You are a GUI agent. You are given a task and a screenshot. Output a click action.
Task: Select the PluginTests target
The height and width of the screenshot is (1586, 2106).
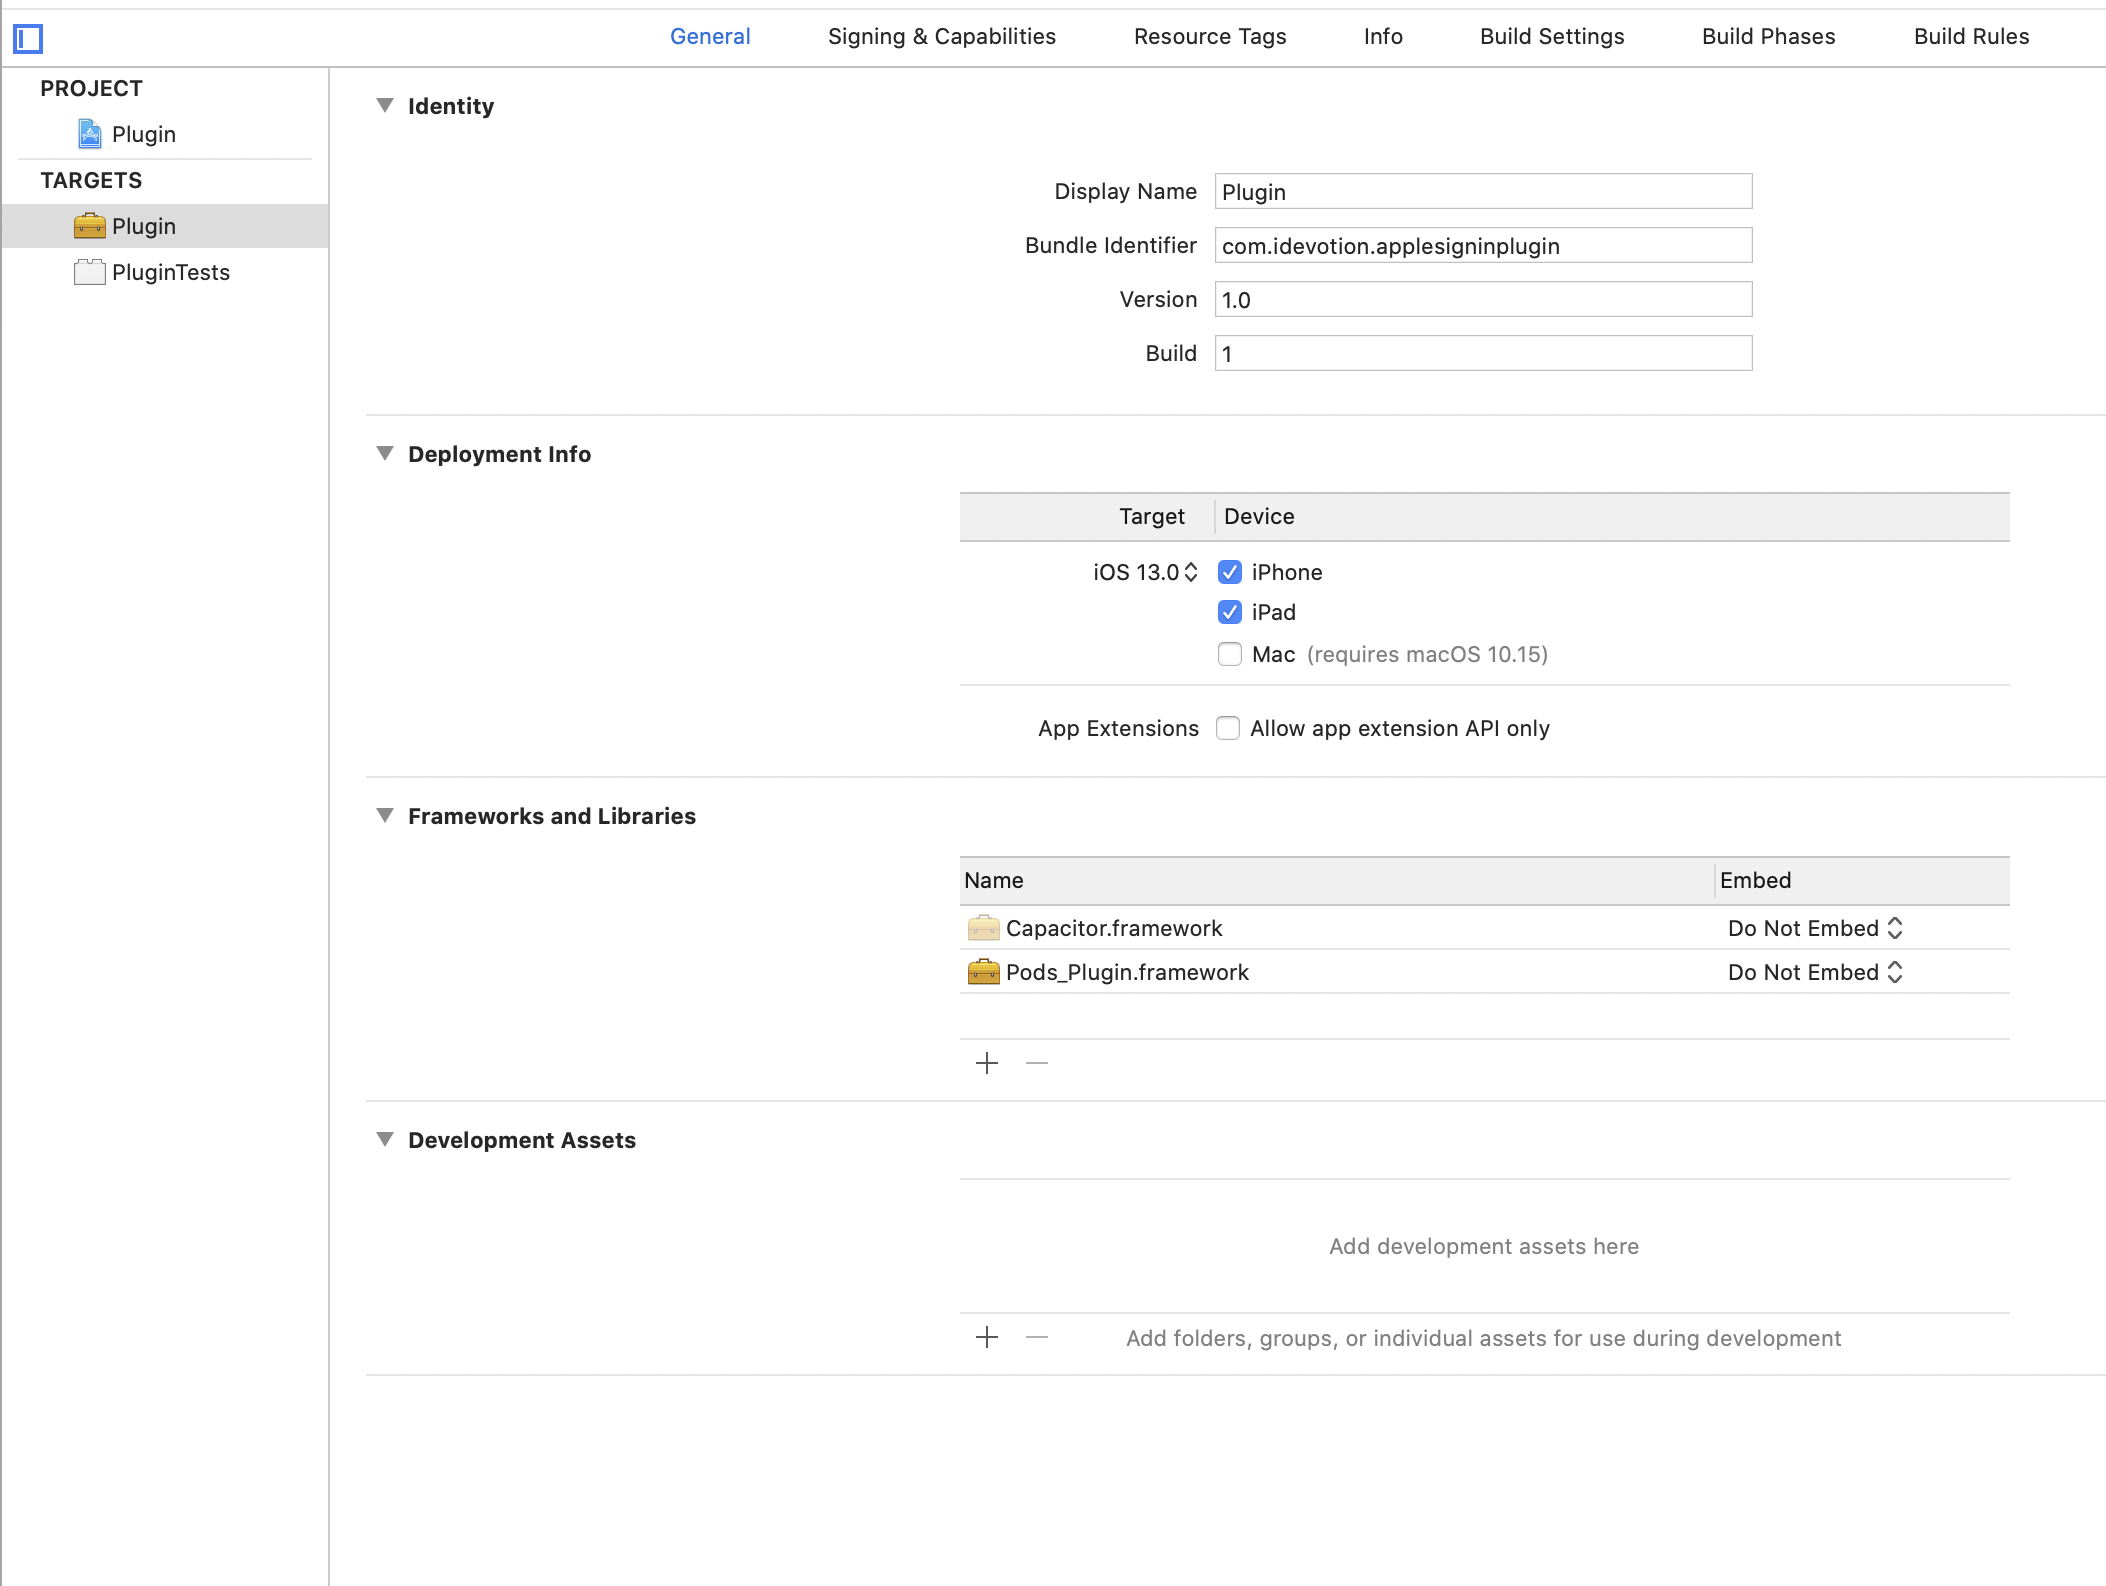pos(165,272)
